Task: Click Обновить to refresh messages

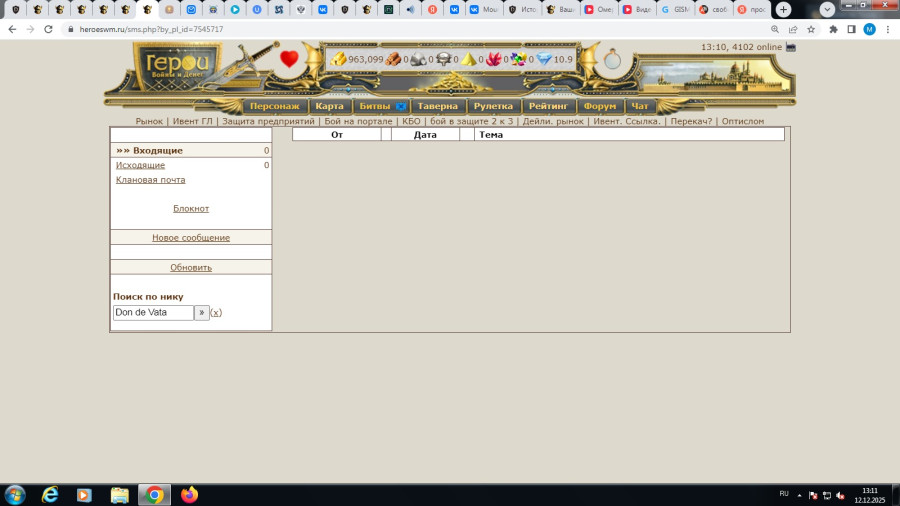Action: (x=191, y=267)
